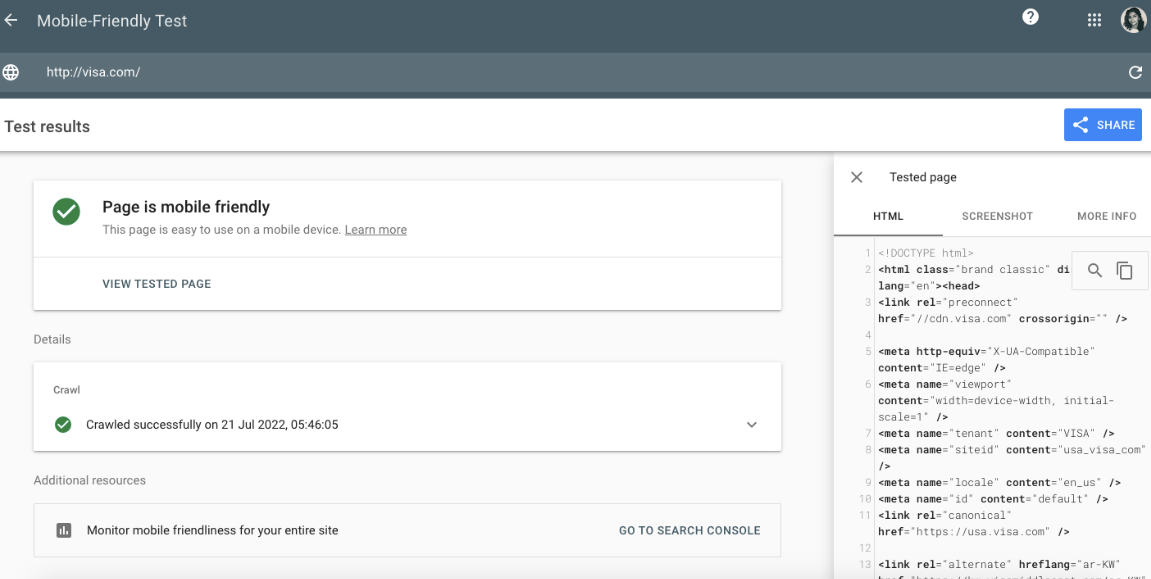Click the X-UA-Compatible meta code line
This screenshot has width=1151, height=579.
click(986, 360)
